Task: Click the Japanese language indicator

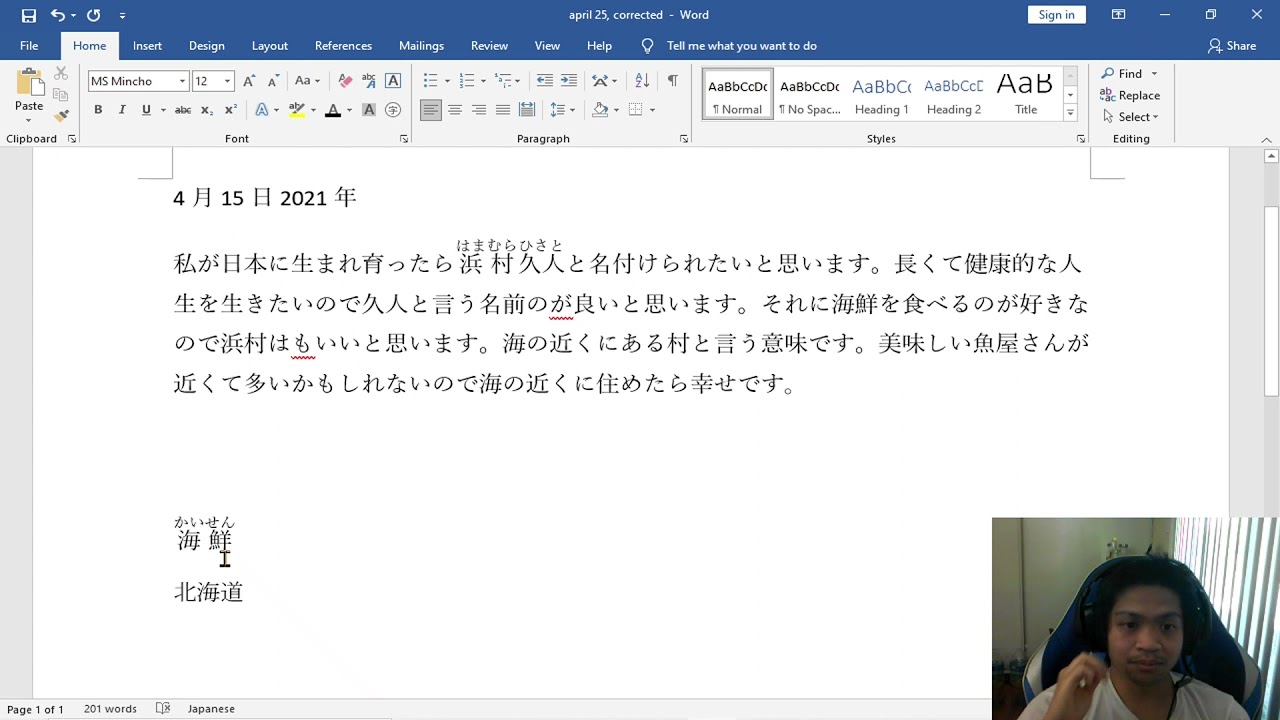Action: point(211,709)
